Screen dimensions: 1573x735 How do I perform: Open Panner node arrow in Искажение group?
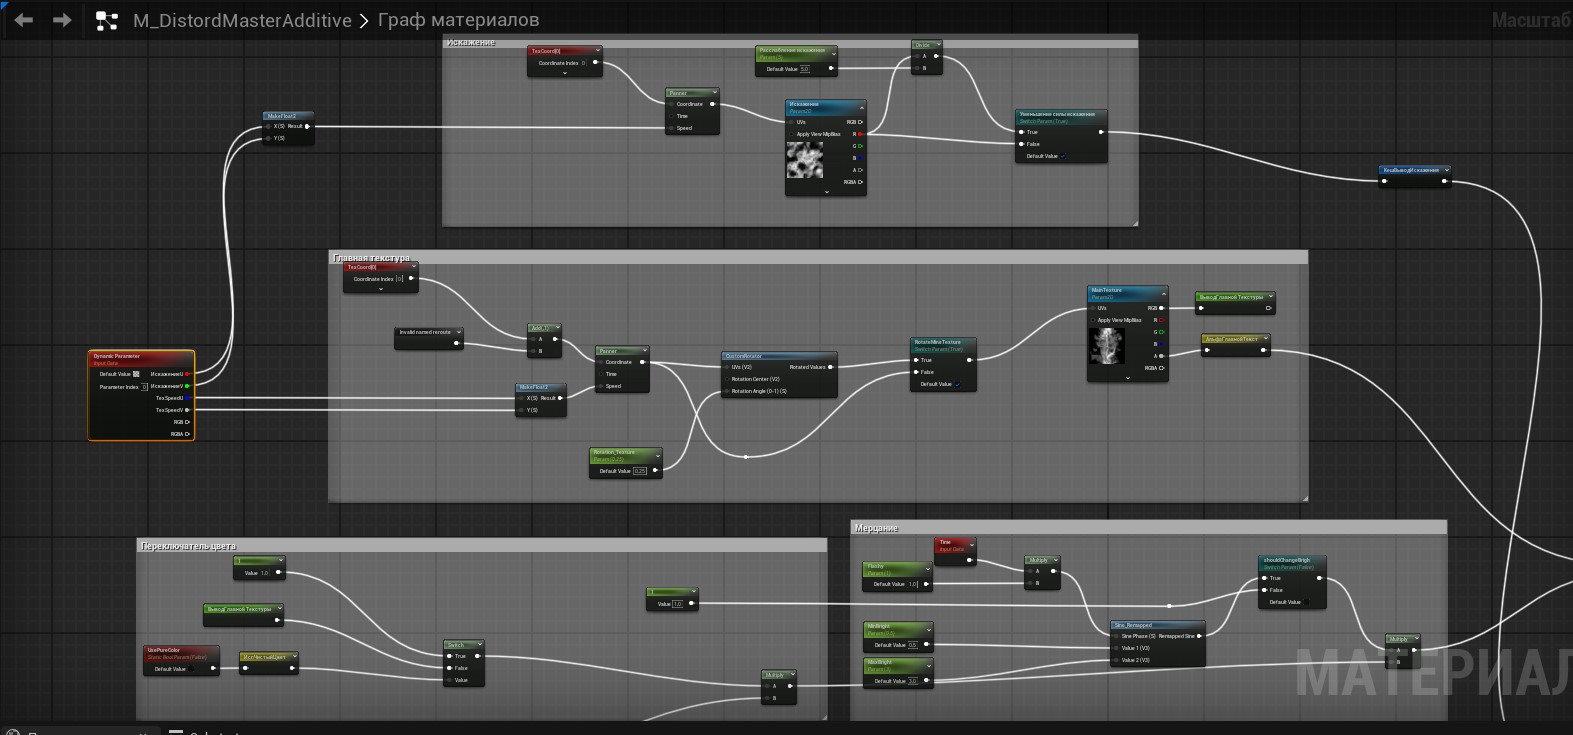[714, 93]
